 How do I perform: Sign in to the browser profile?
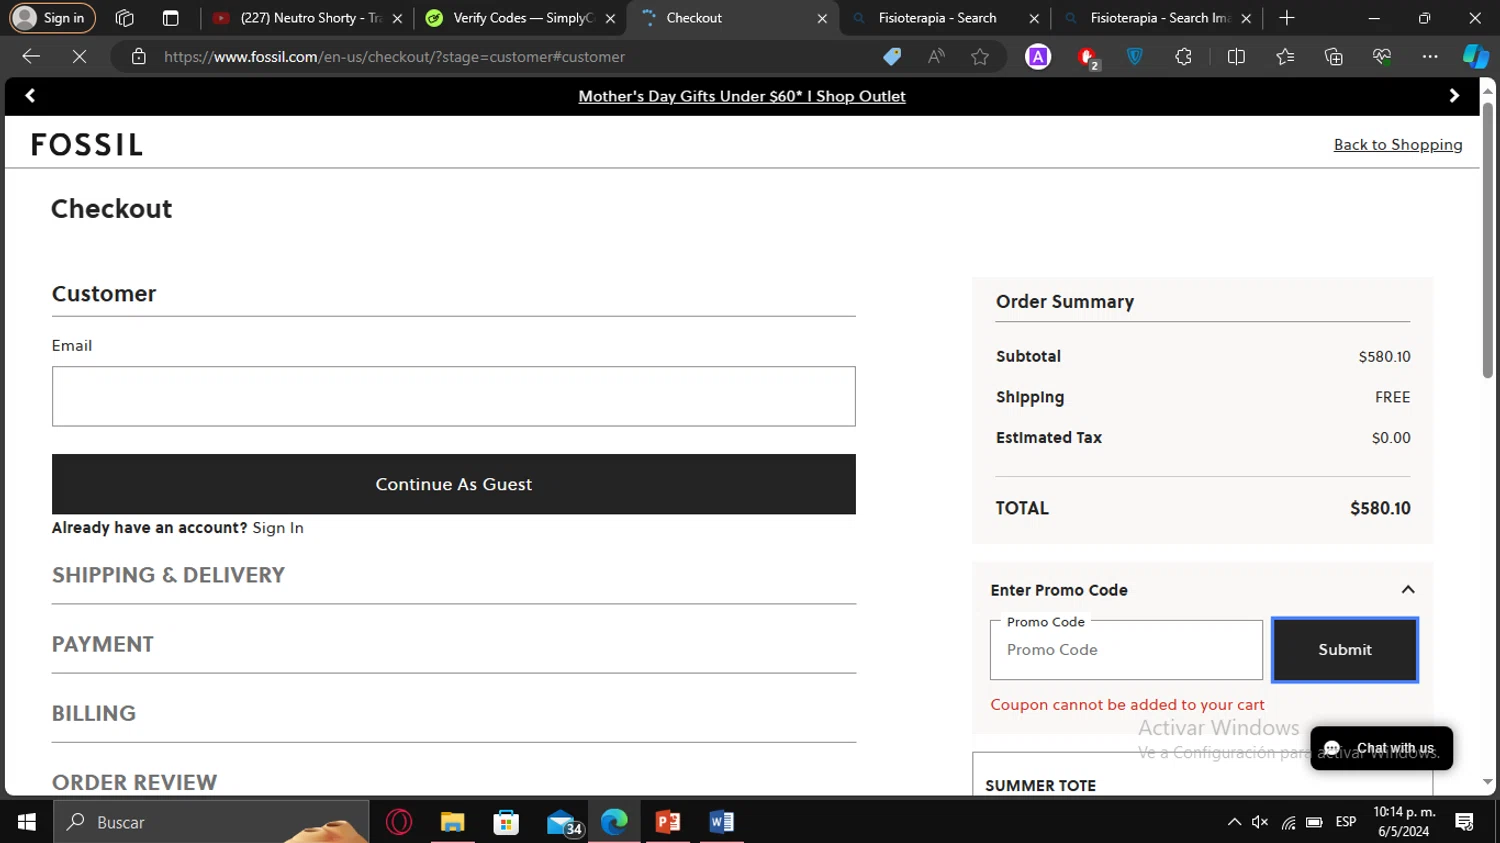[x=52, y=18]
